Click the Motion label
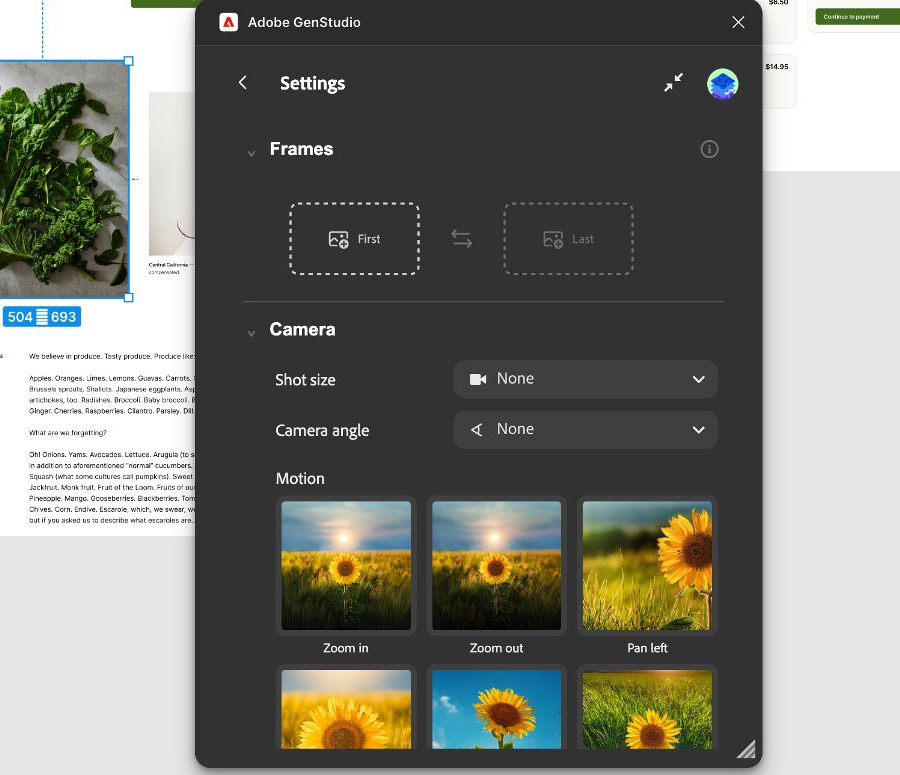This screenshot has height=775, width=900. coord(300,478)
